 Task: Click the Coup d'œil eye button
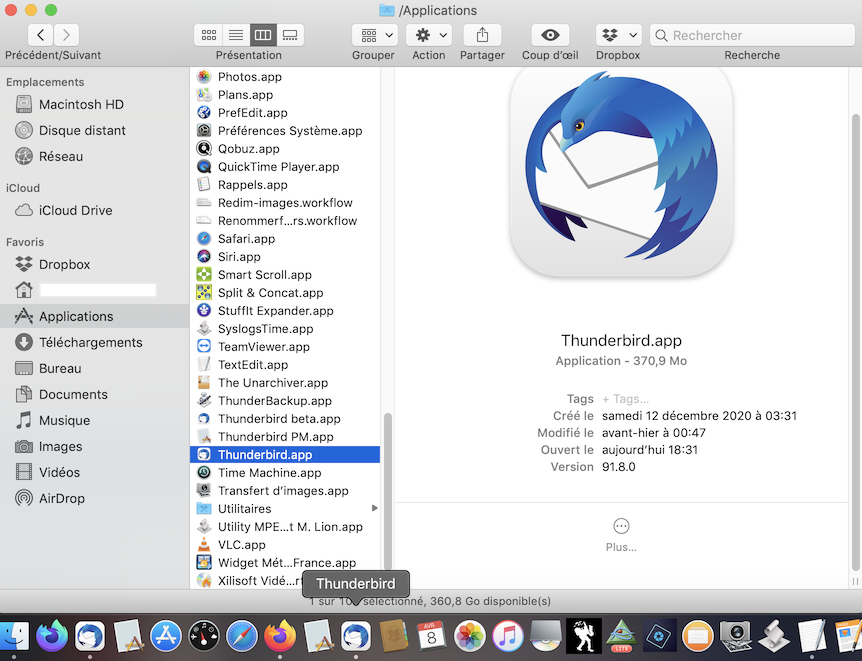[x=550, y=35]
